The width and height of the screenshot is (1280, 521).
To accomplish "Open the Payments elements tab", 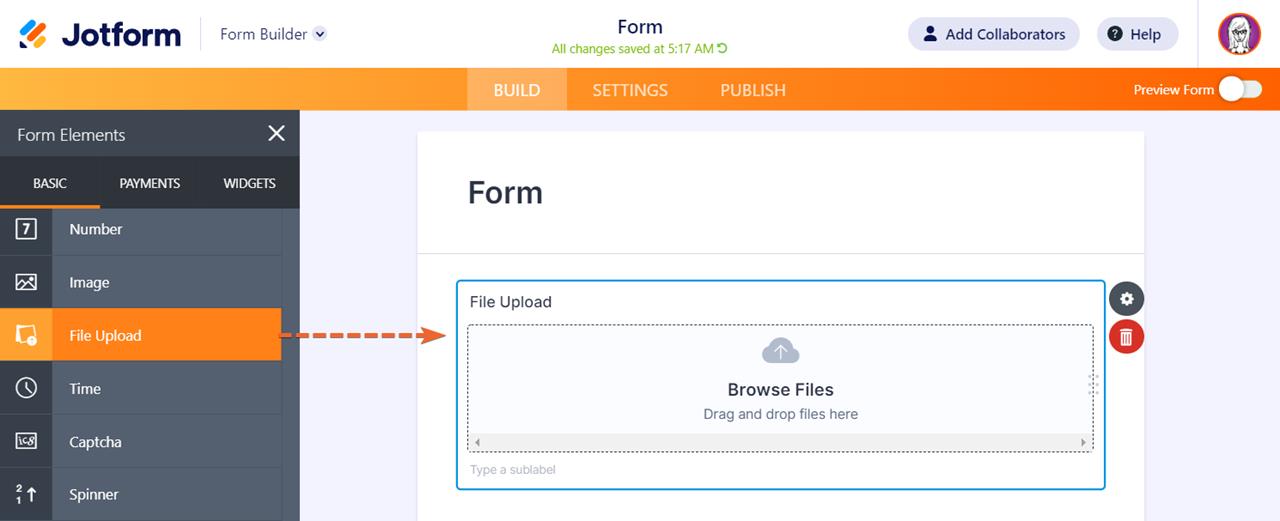I will coord(150,183).
